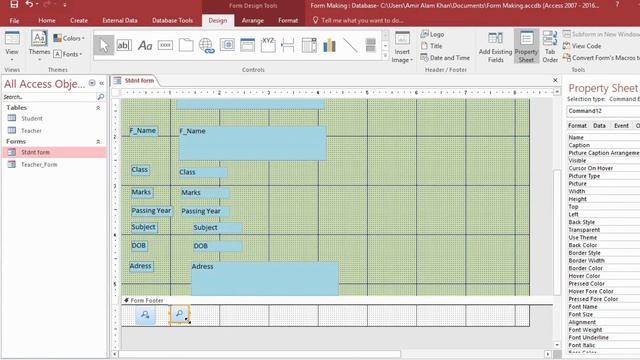Open Property Sheet Data tab

coord(599,126)
